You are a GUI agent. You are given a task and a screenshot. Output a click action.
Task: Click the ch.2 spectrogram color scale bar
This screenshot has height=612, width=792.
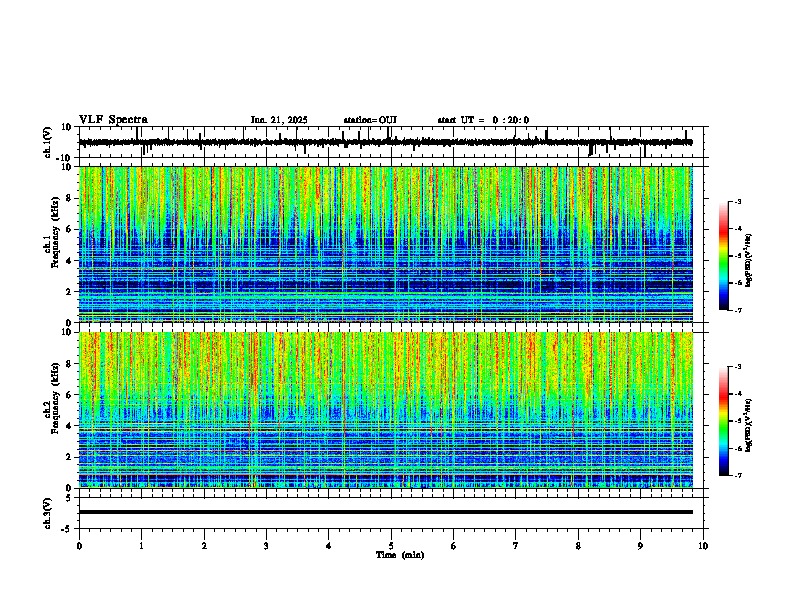click(x=724, y=421)
